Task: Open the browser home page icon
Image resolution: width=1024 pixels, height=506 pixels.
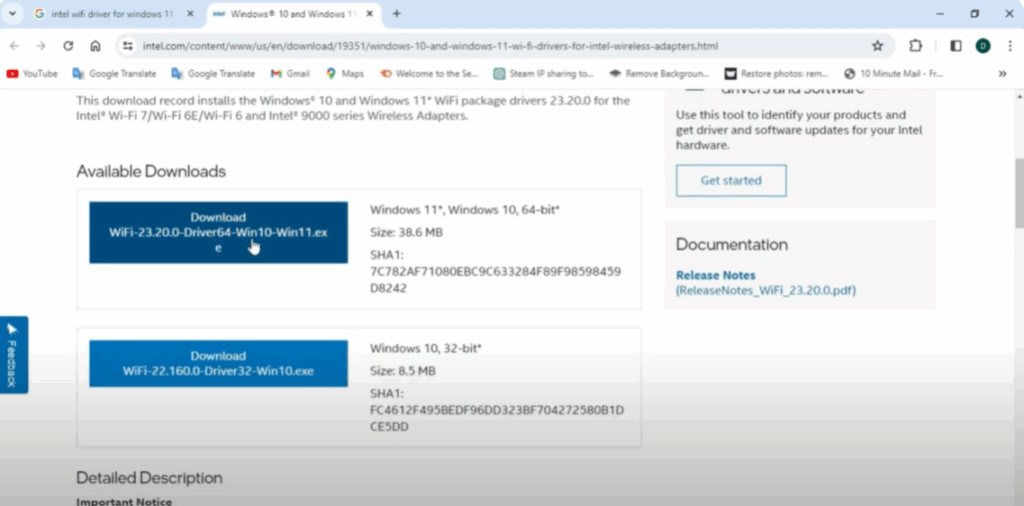Action: [95, 46]
